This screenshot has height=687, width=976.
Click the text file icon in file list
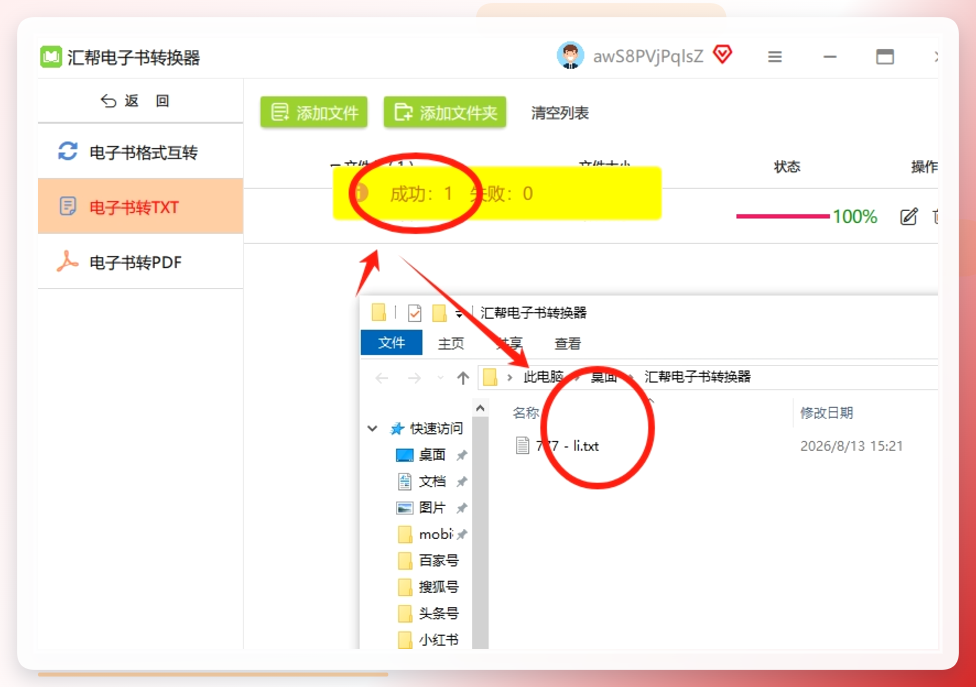pos(523,446)
